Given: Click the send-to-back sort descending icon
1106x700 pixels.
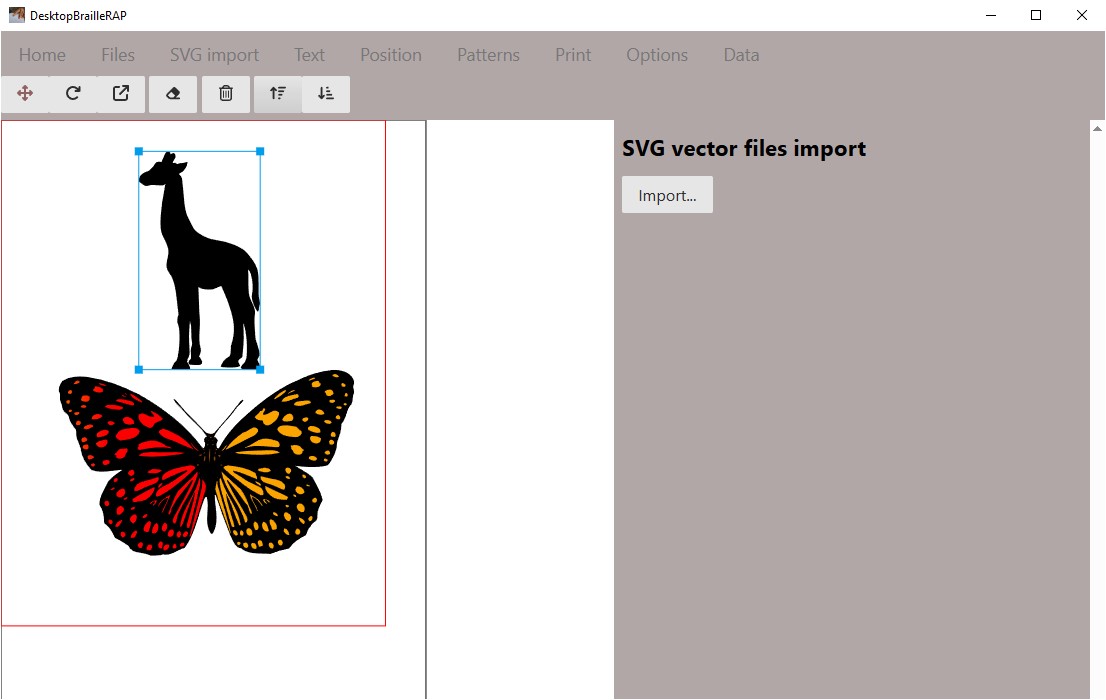Looking at the screenshot, I should tap(326, 94).
